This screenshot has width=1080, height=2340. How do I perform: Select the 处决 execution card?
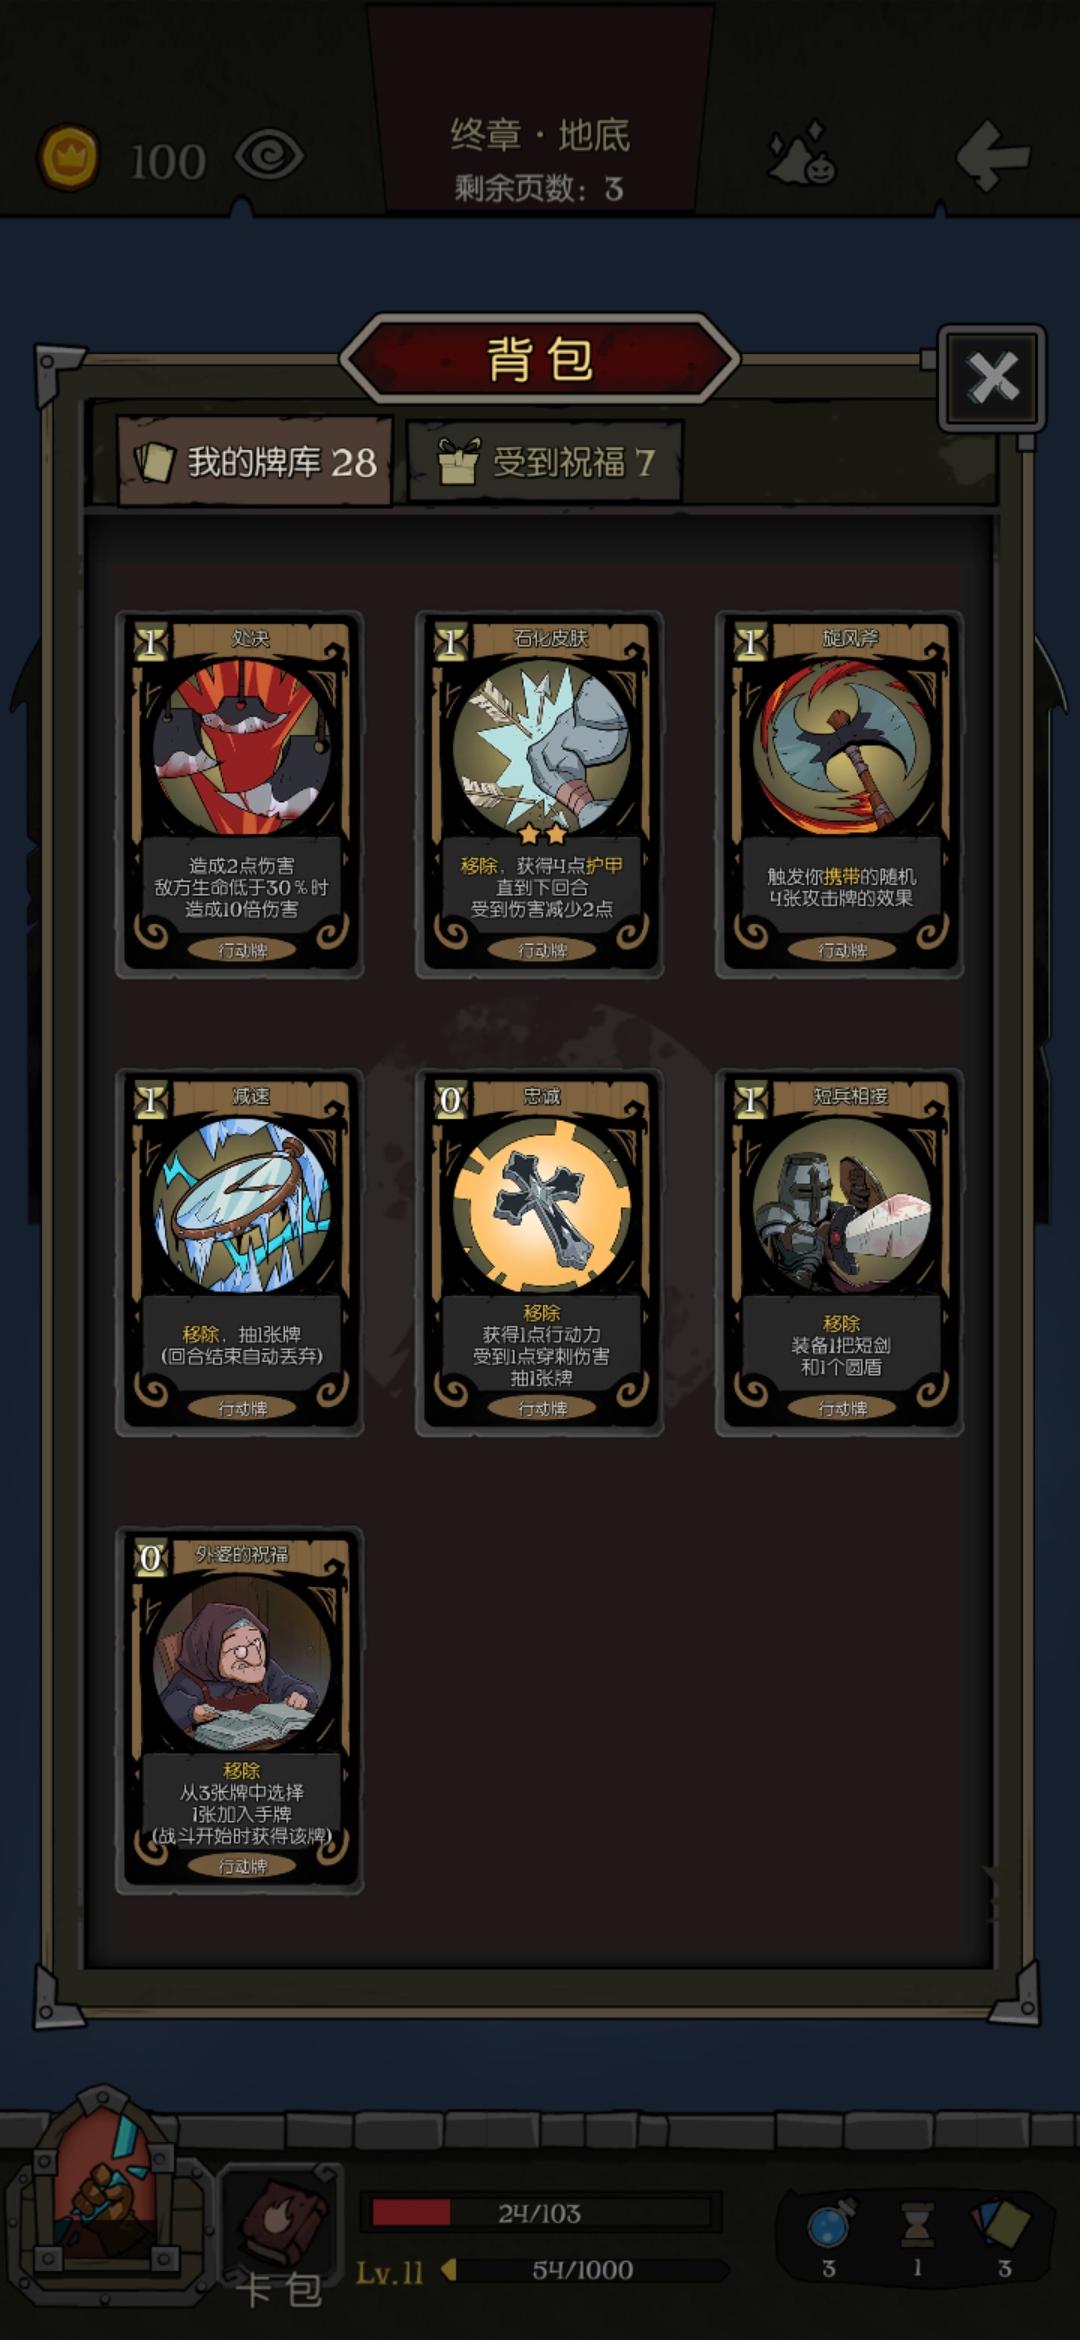240,794
